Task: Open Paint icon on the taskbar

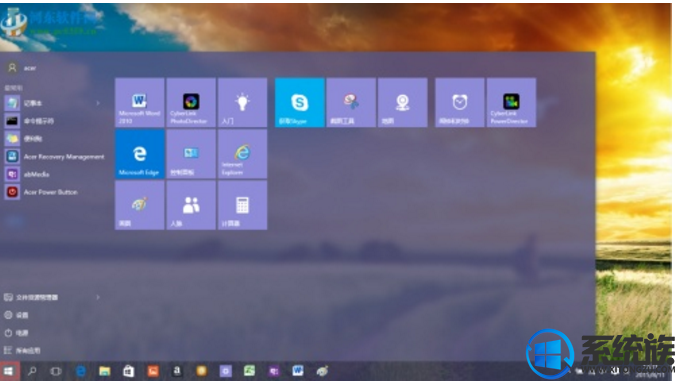Action: [322, 371]
